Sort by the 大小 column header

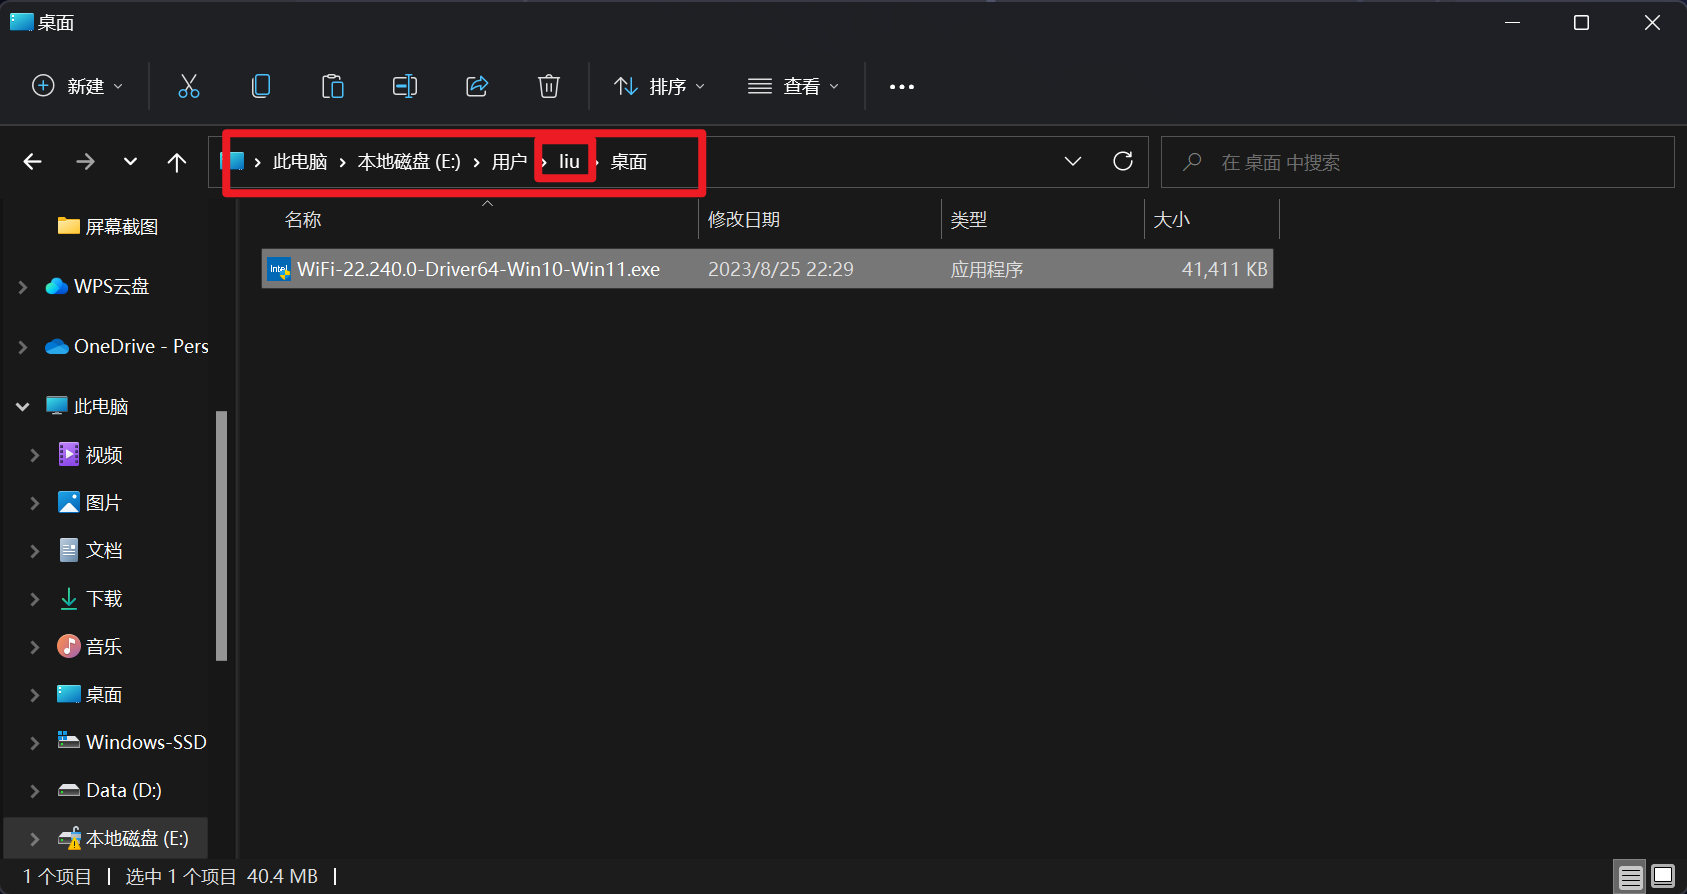(x=1171, y=219)
